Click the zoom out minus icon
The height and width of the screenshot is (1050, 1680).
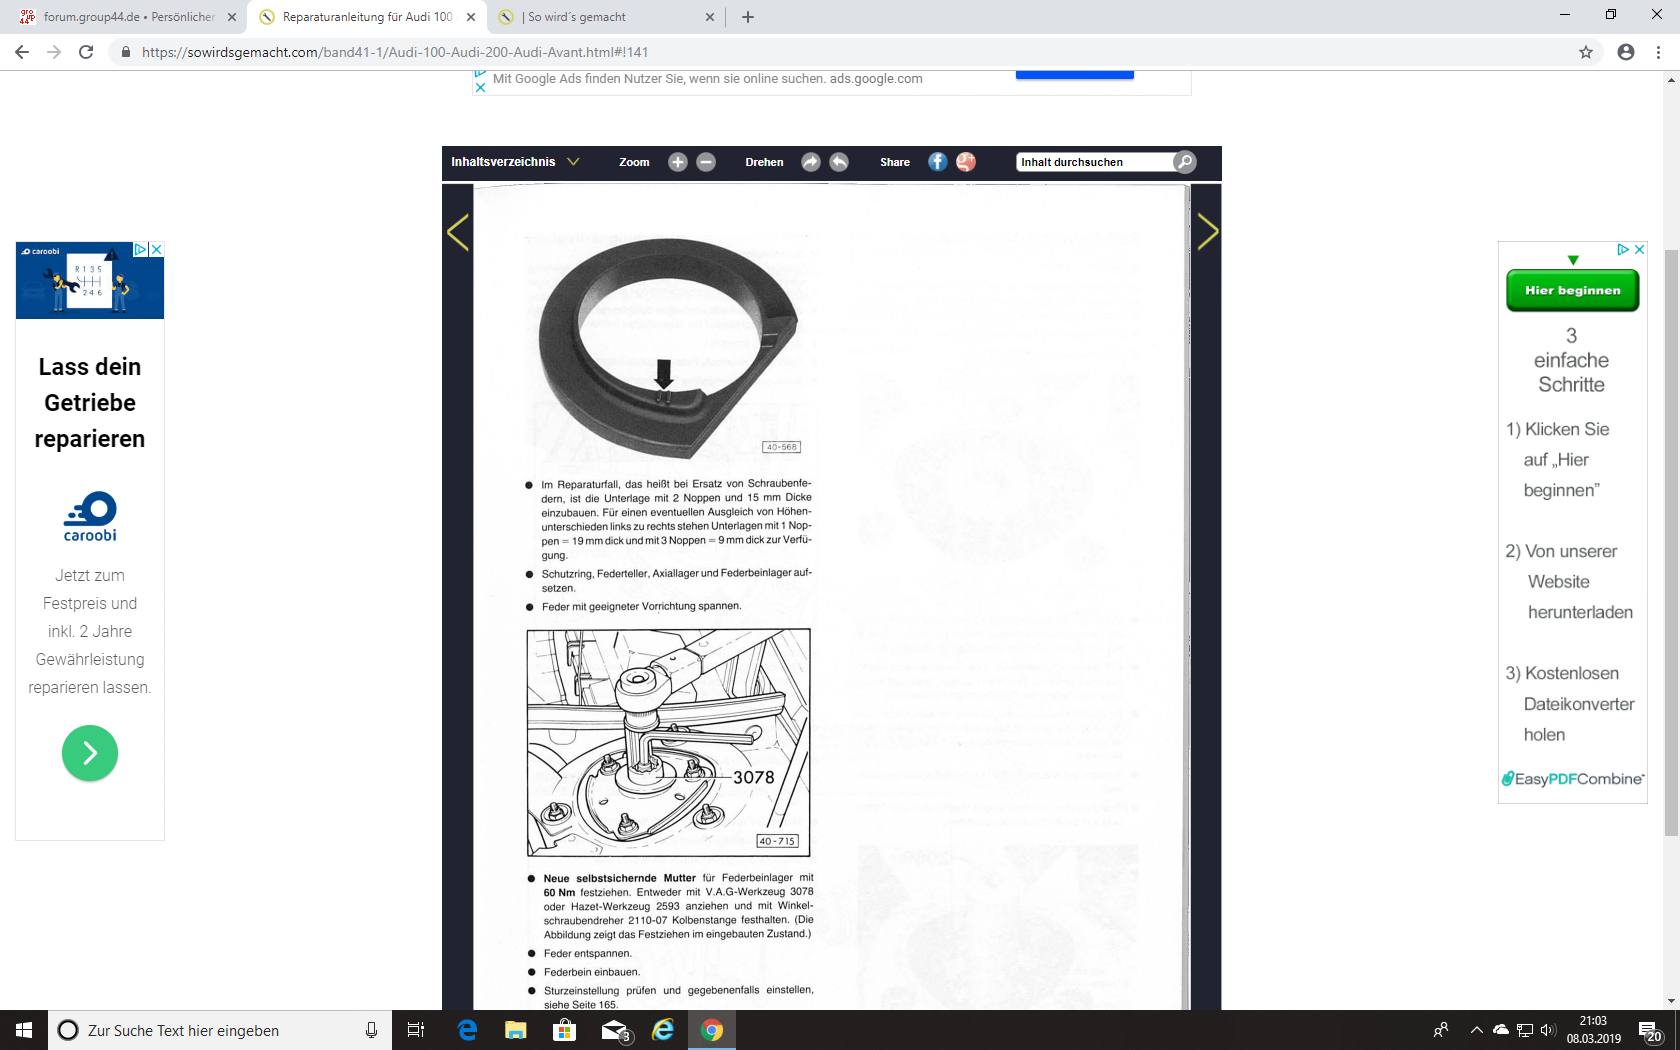tap(706, 162)
